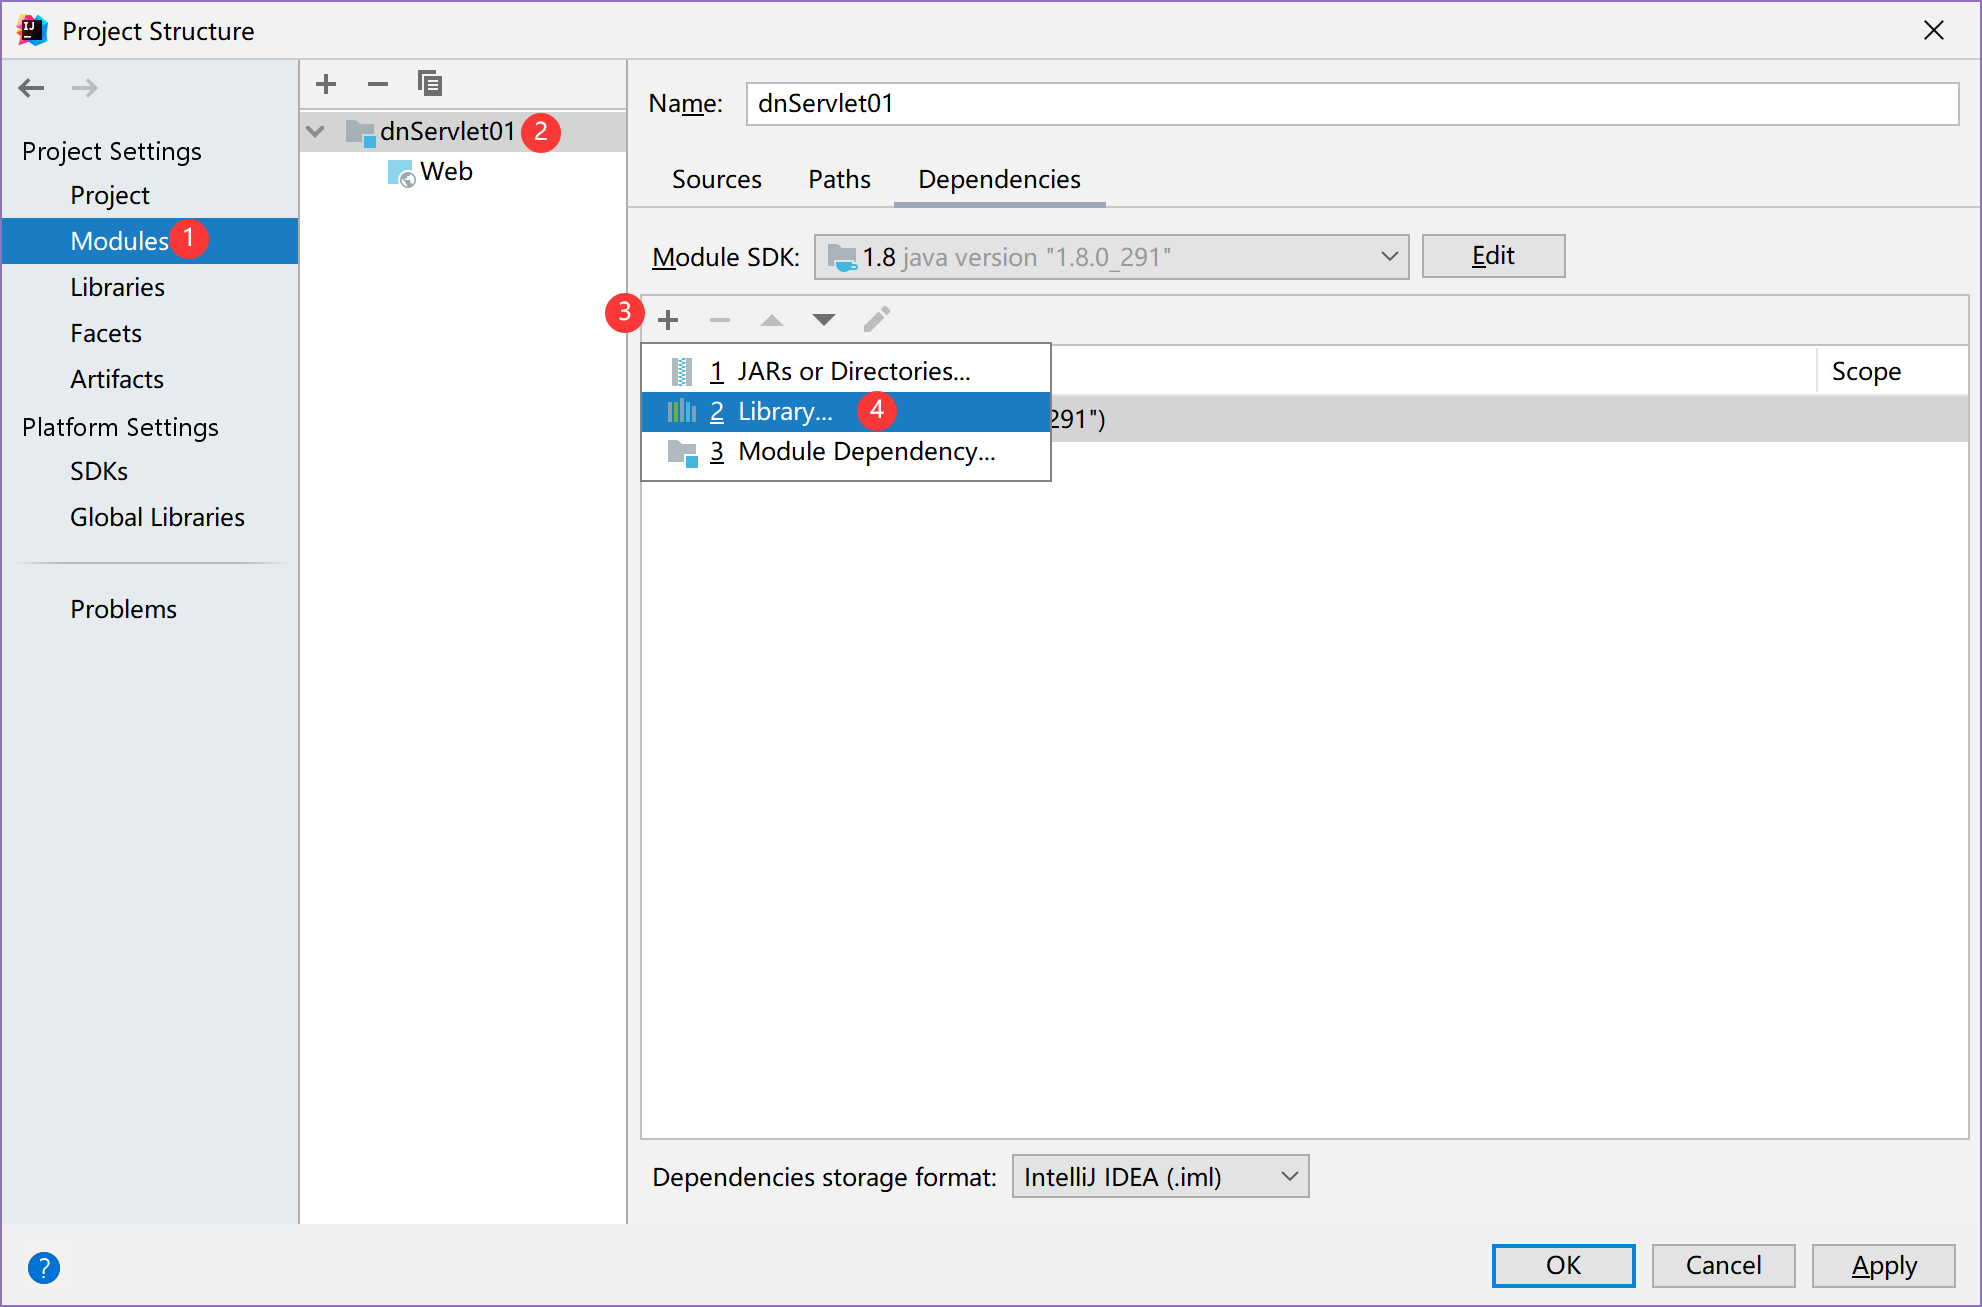Click the edit dependency pencil icon
The height and width of the screenshot is (1307, 1982).
[x=876, y=320]
